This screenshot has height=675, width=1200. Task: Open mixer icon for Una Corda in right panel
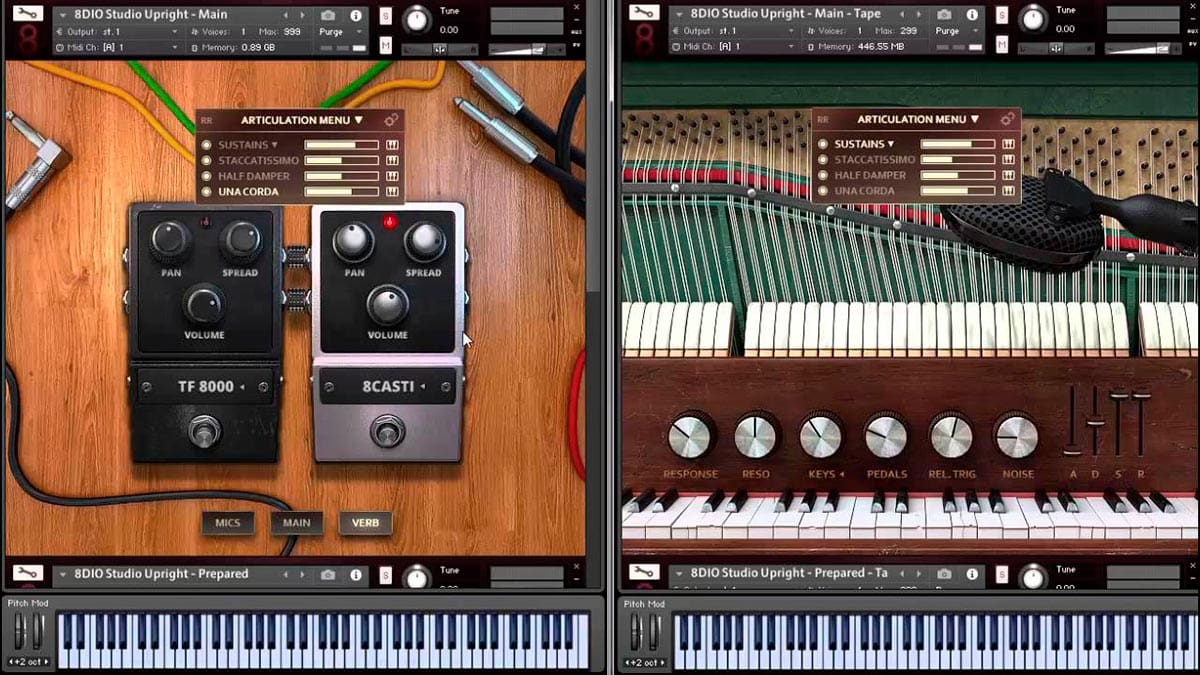(x=1008, y=190)
